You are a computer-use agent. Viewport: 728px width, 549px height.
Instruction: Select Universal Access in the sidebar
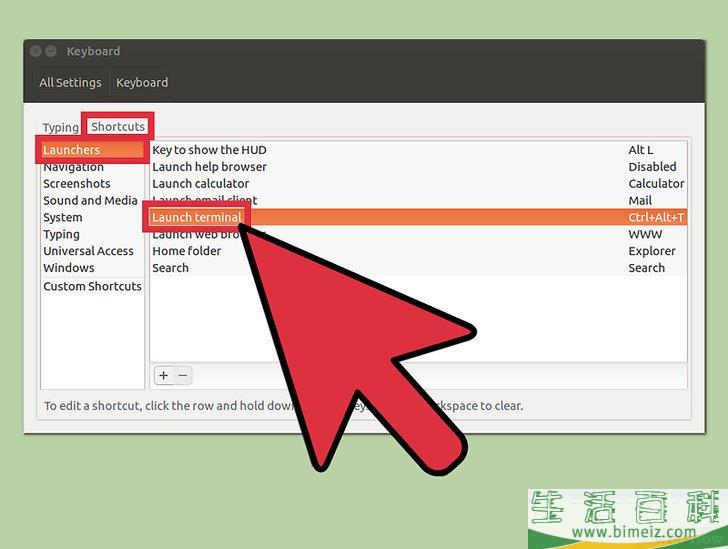88,251
